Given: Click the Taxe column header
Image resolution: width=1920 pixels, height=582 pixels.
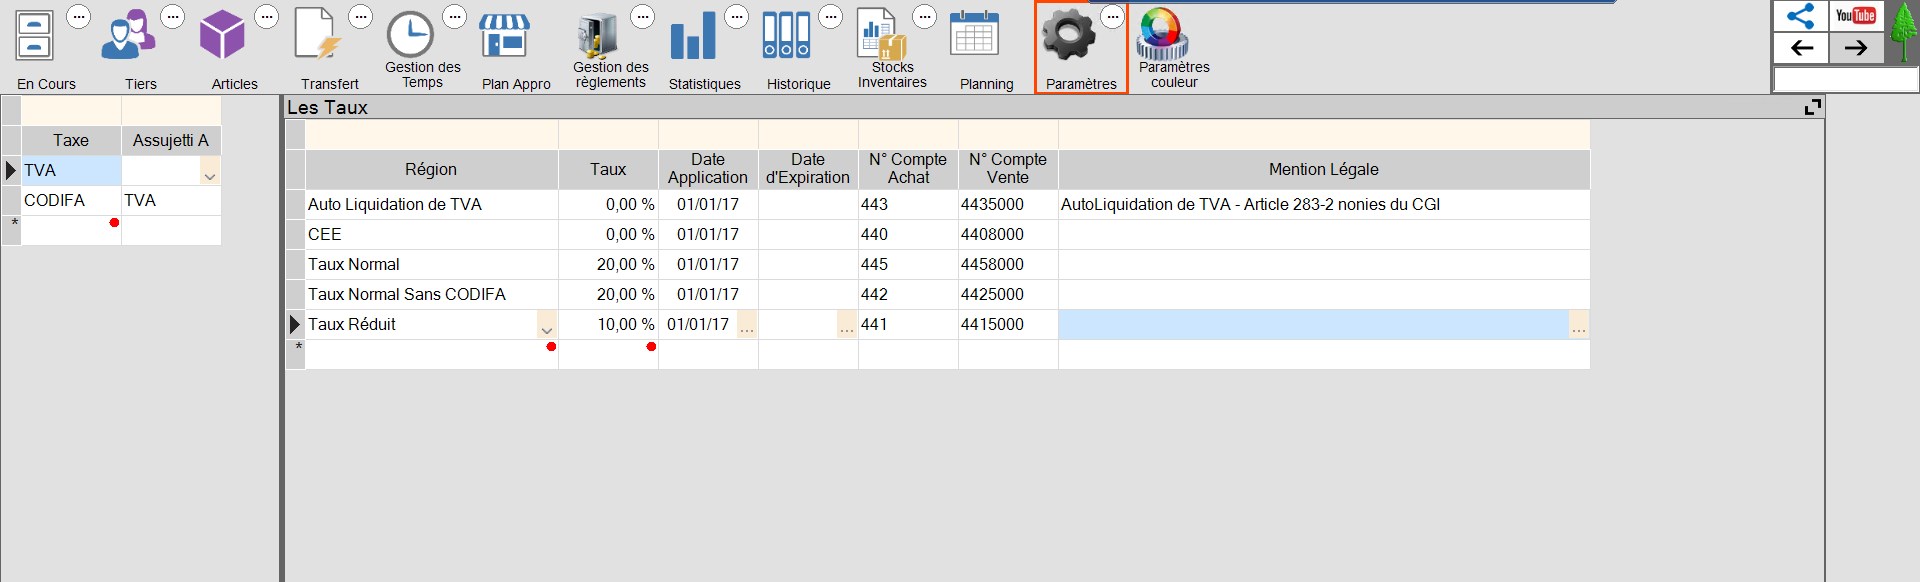Looking at the screenshot, I should (71, 140).
